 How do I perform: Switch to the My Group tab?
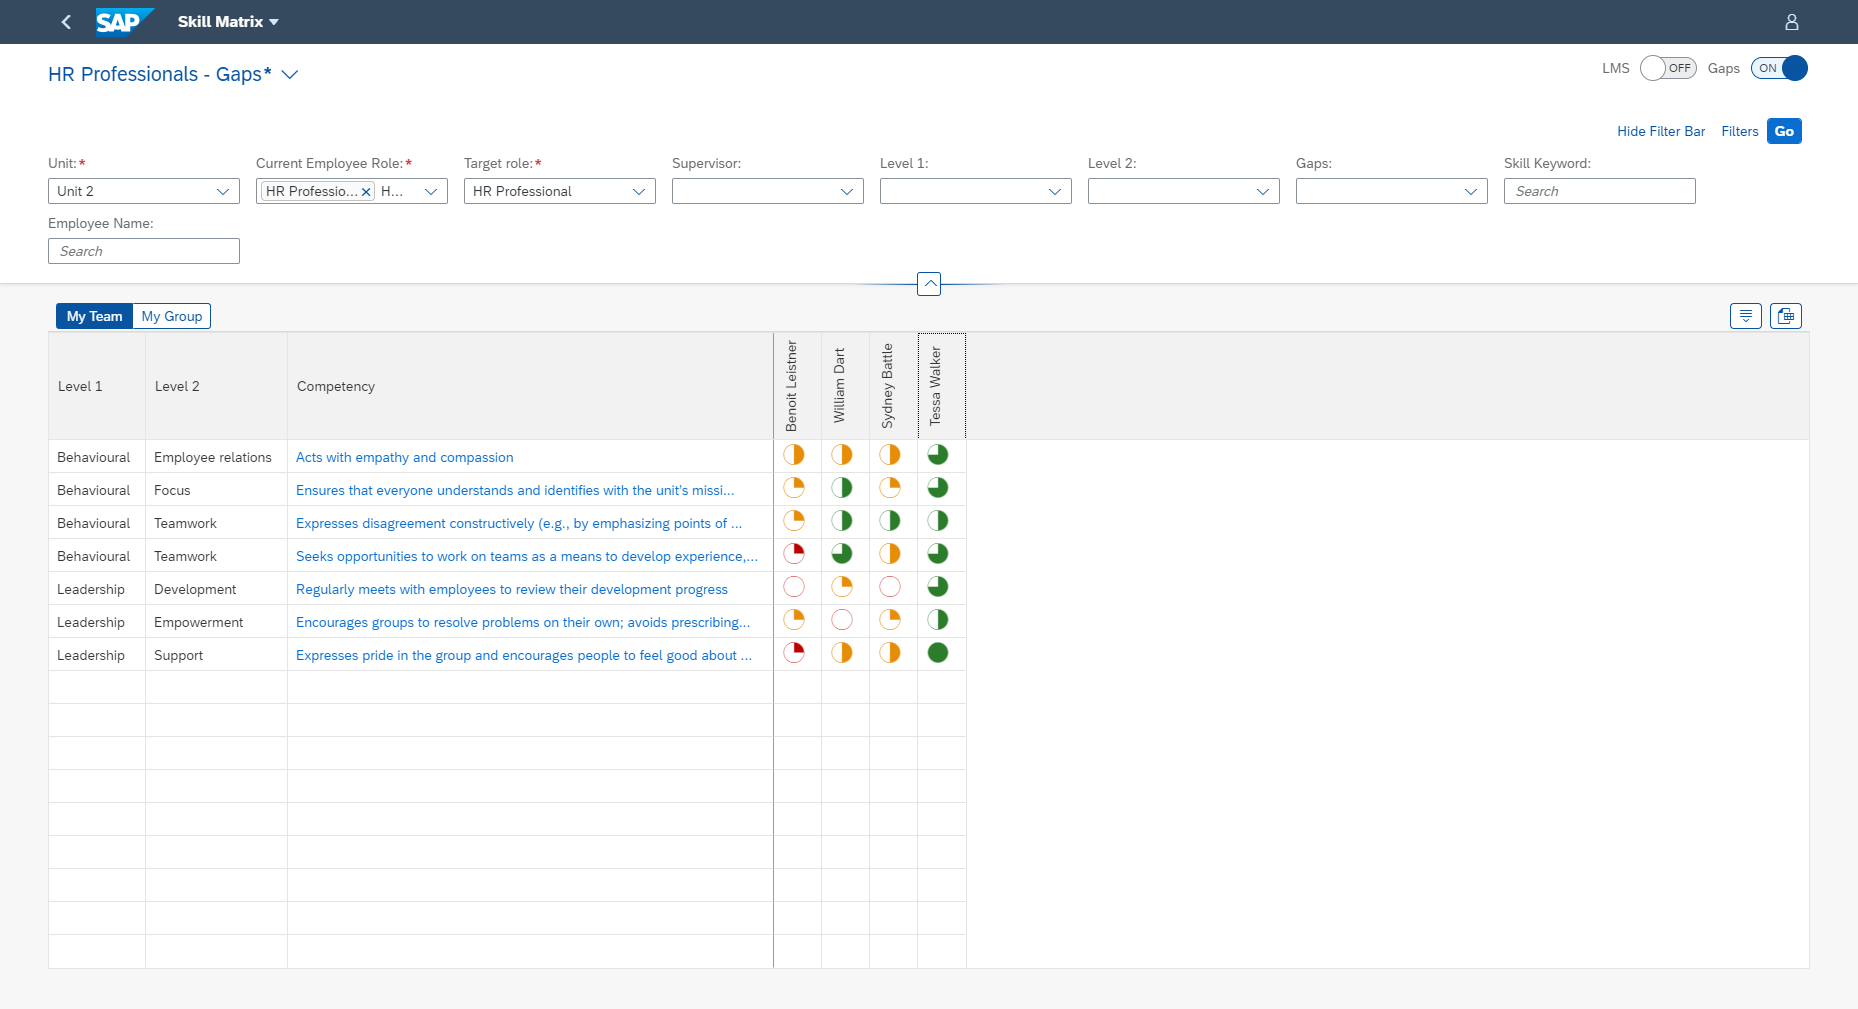click(x=172, y=316)
